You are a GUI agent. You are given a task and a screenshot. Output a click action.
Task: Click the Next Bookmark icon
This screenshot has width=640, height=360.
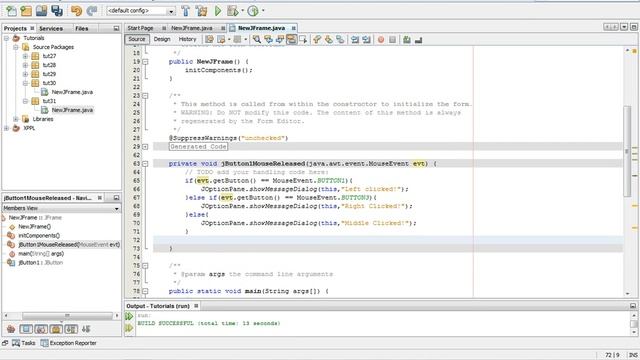[x=329, y=40]
